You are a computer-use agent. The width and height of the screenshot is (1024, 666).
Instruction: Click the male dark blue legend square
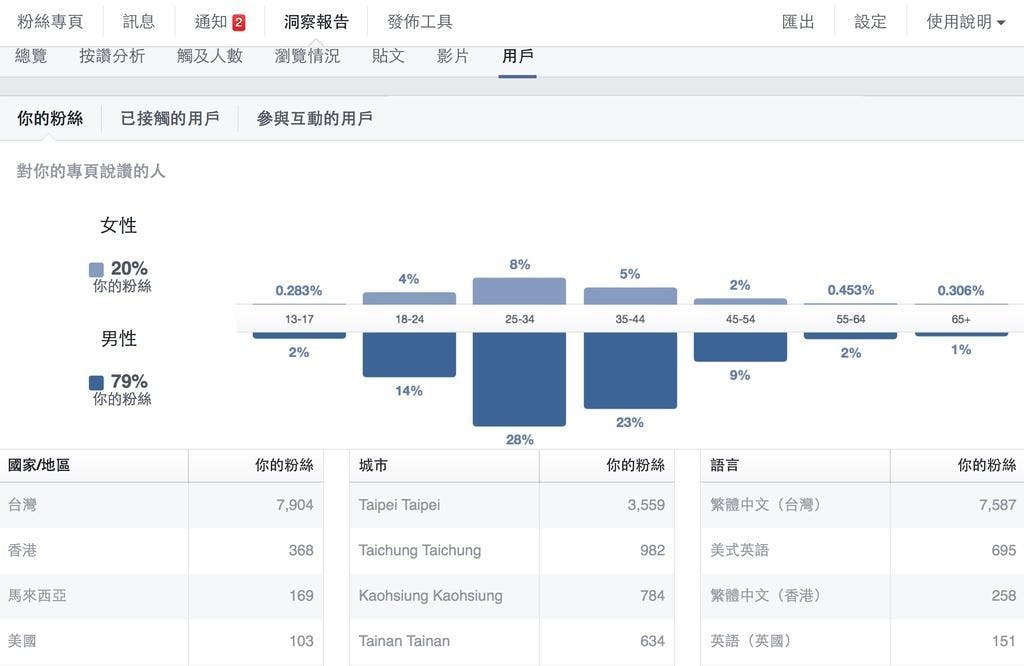(96, 382)
